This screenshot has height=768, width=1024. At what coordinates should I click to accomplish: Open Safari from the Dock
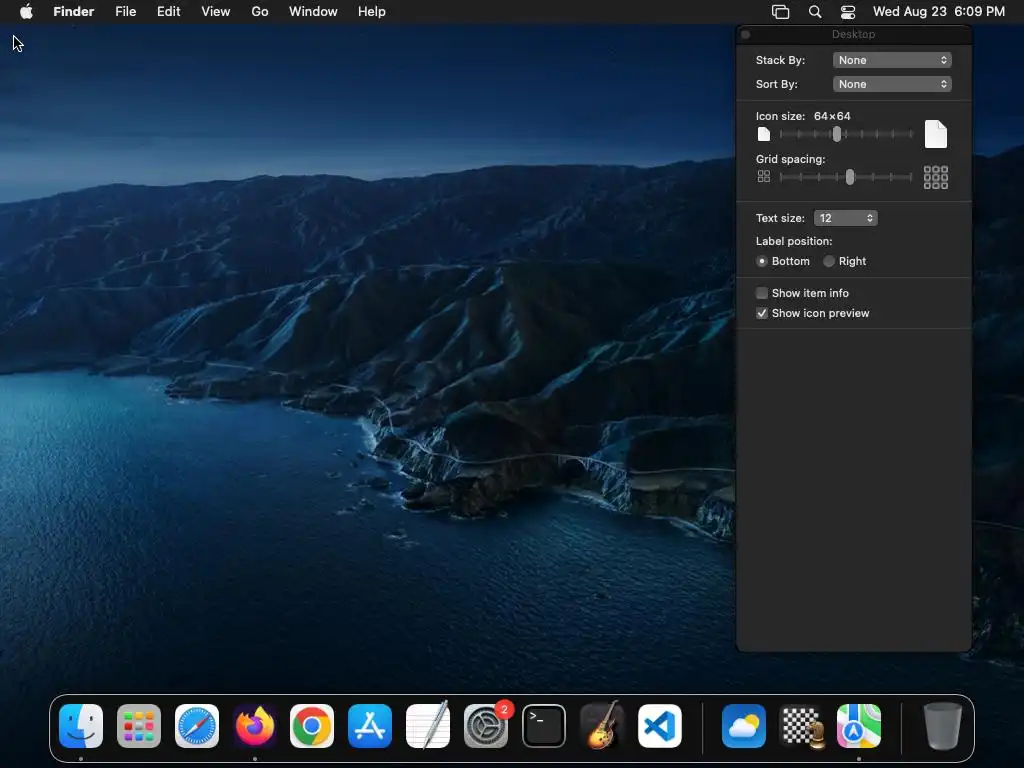click(x=197, y=726)
